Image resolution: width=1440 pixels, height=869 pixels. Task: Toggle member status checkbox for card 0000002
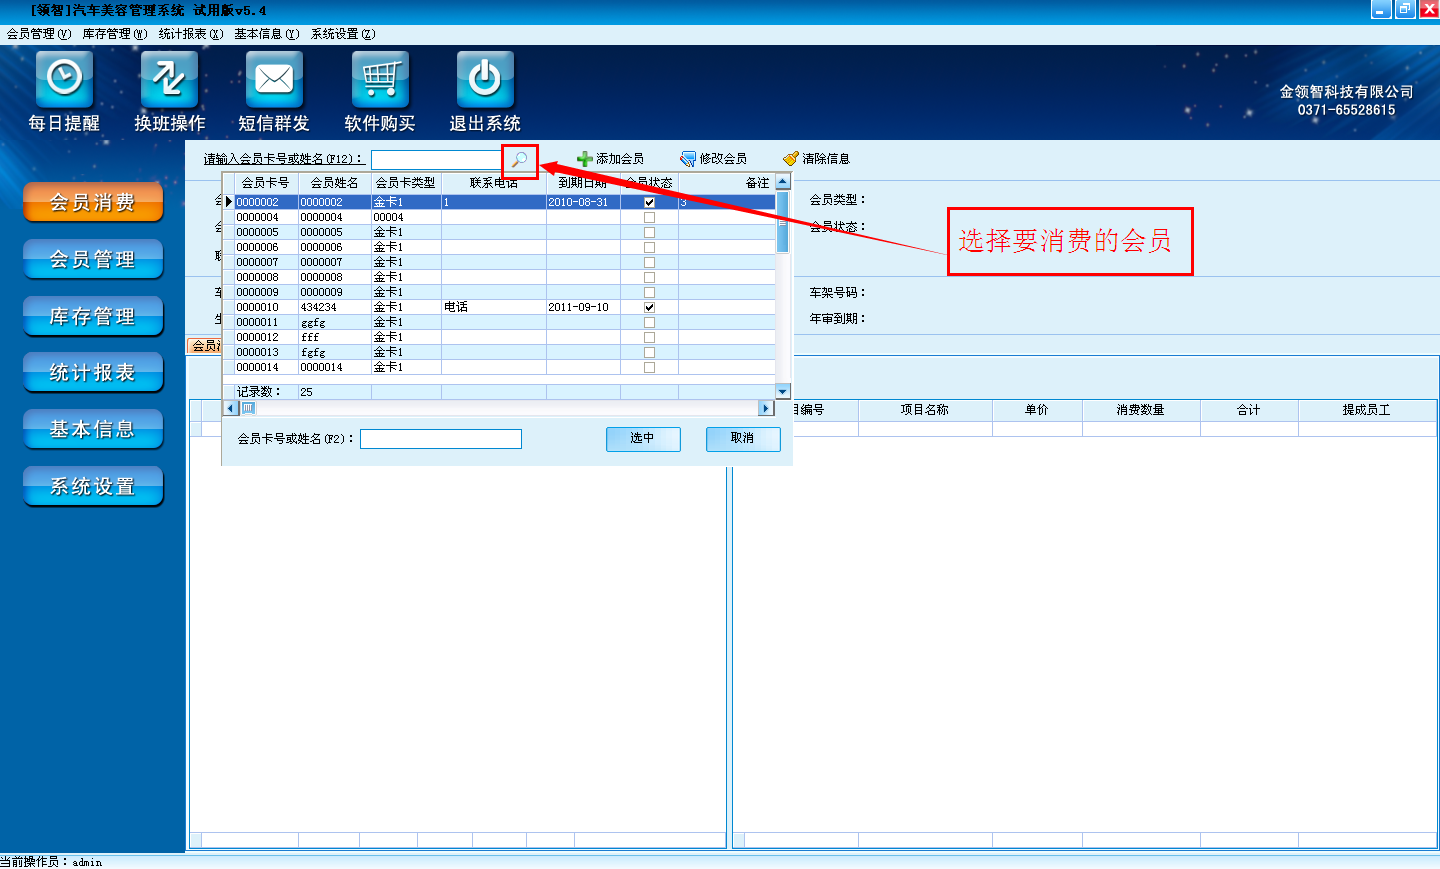[x=649, y=202]
